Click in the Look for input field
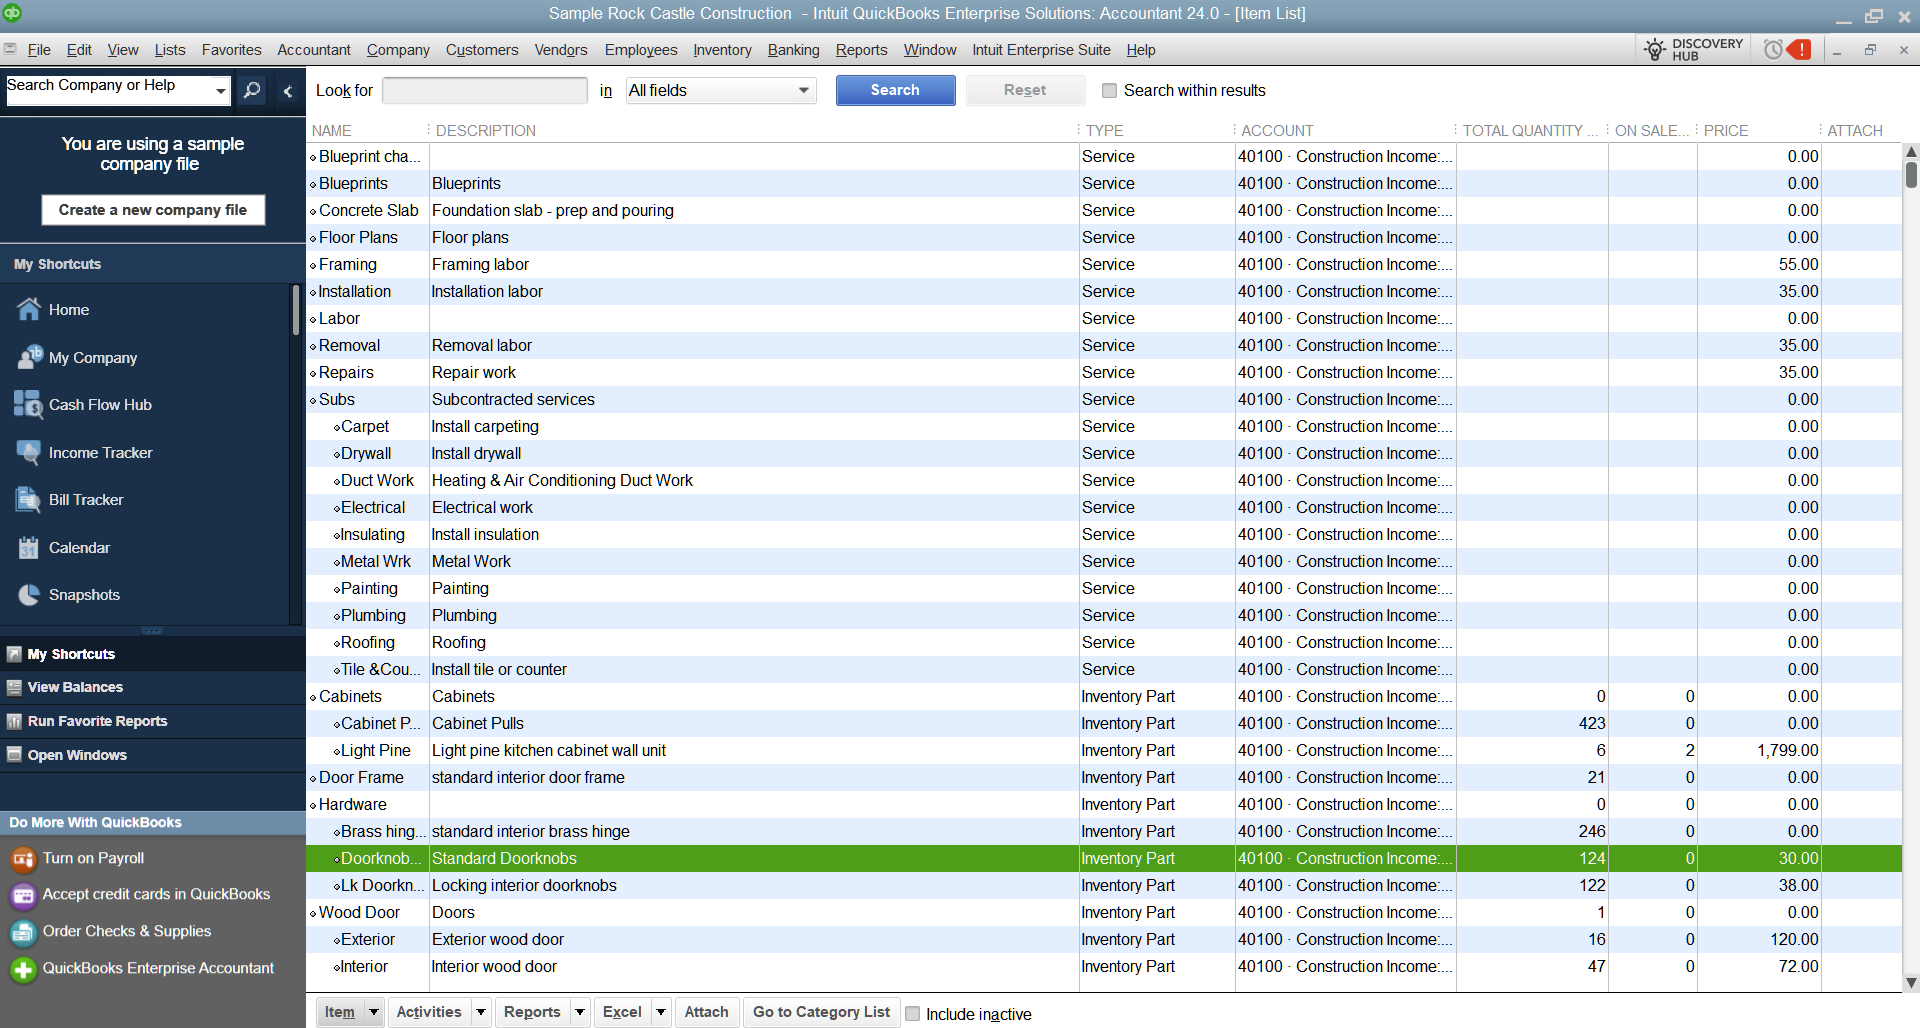1920x1028 pixels. (485, 91)
